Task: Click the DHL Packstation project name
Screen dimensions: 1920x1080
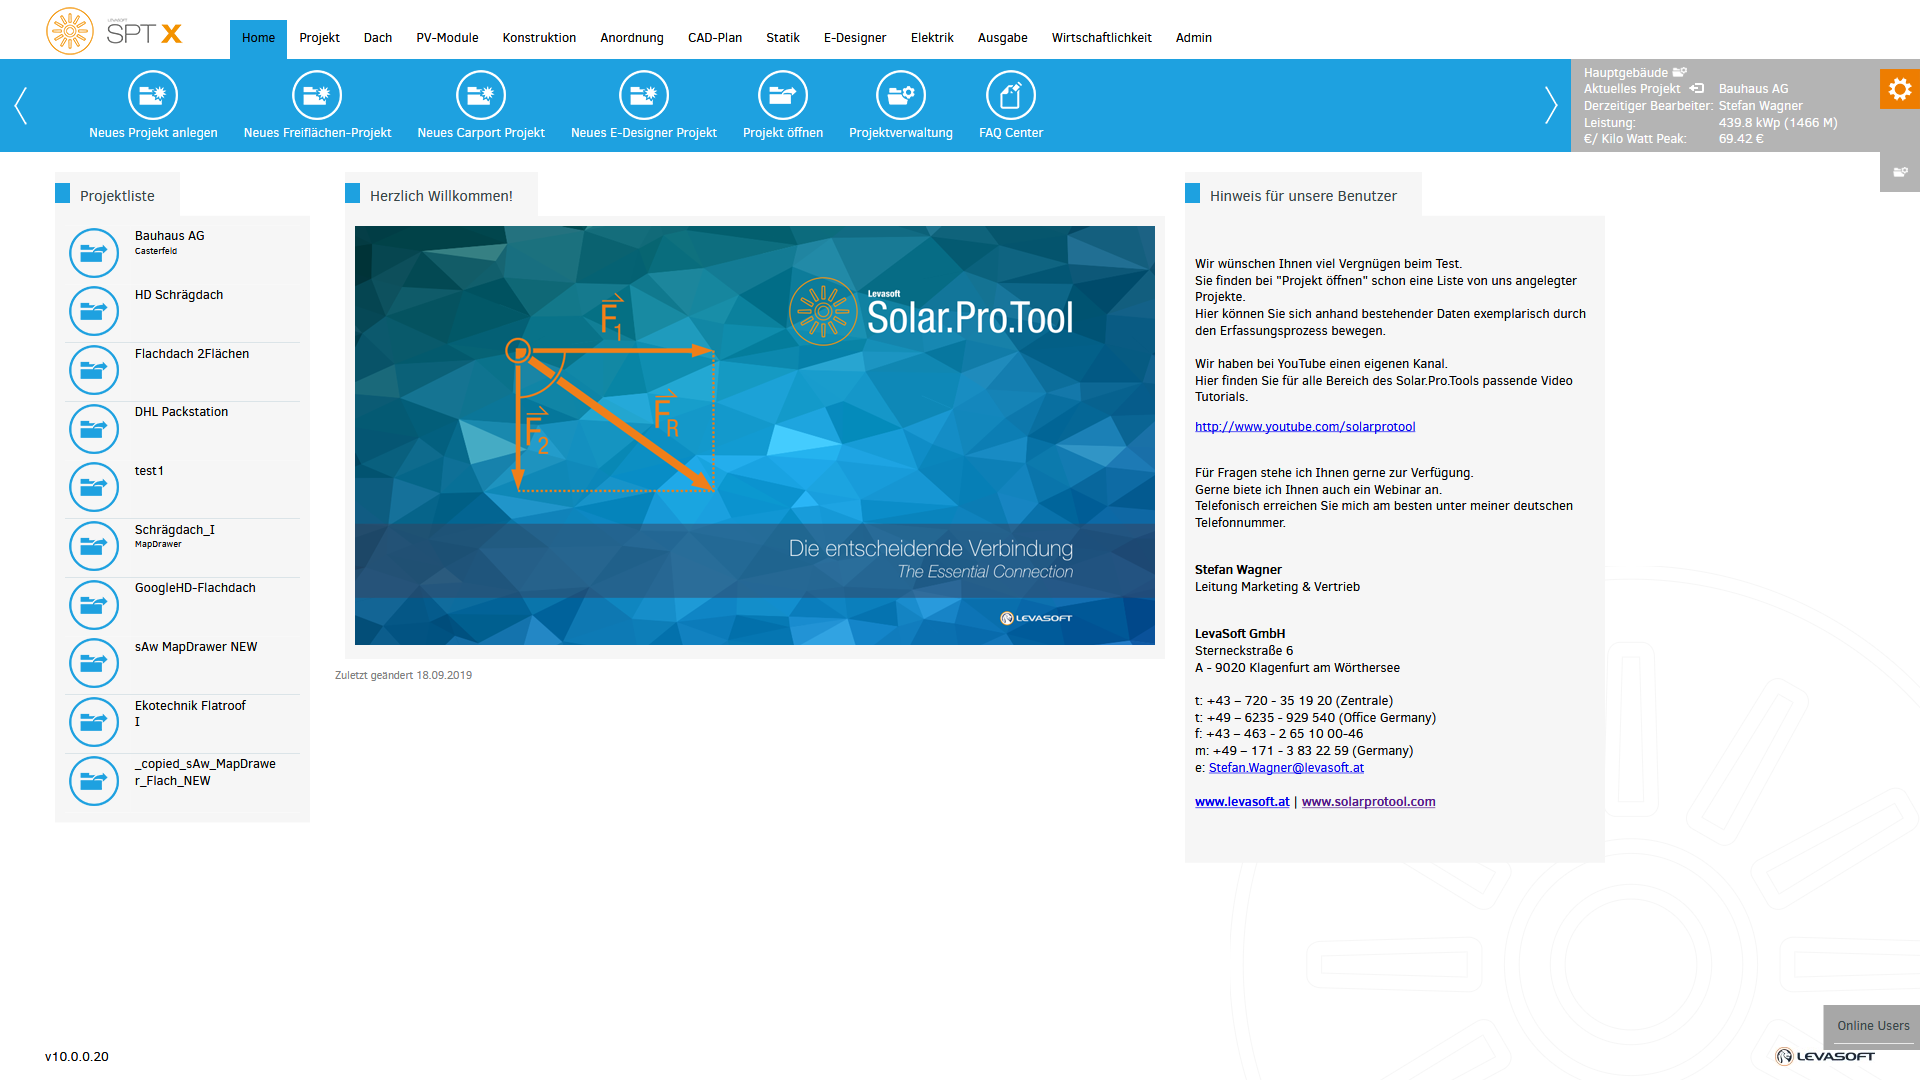Action: (181, 412)
